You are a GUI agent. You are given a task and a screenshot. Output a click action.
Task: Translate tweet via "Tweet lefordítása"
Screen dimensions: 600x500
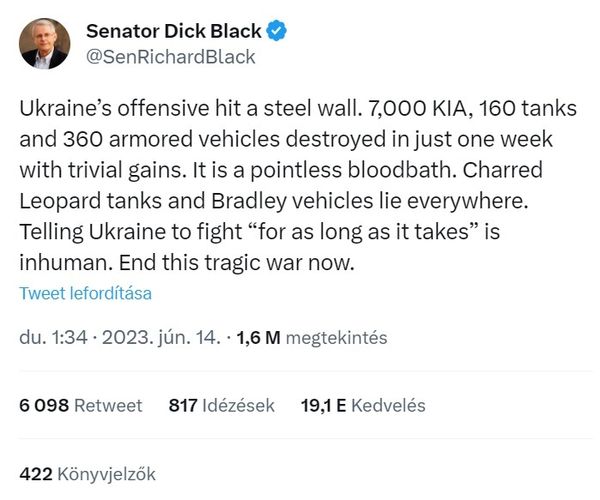pyautogui.click(x=85, y=294)
